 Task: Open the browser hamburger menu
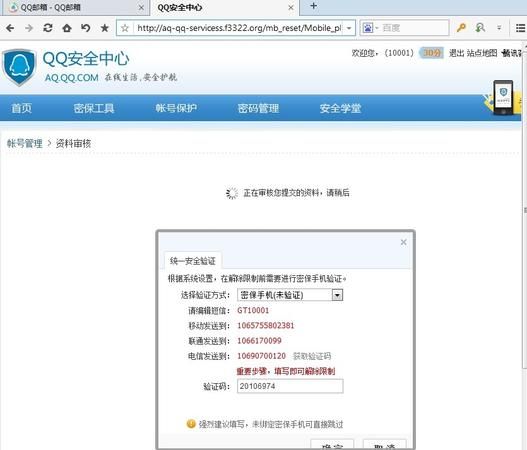click(520, 28)
